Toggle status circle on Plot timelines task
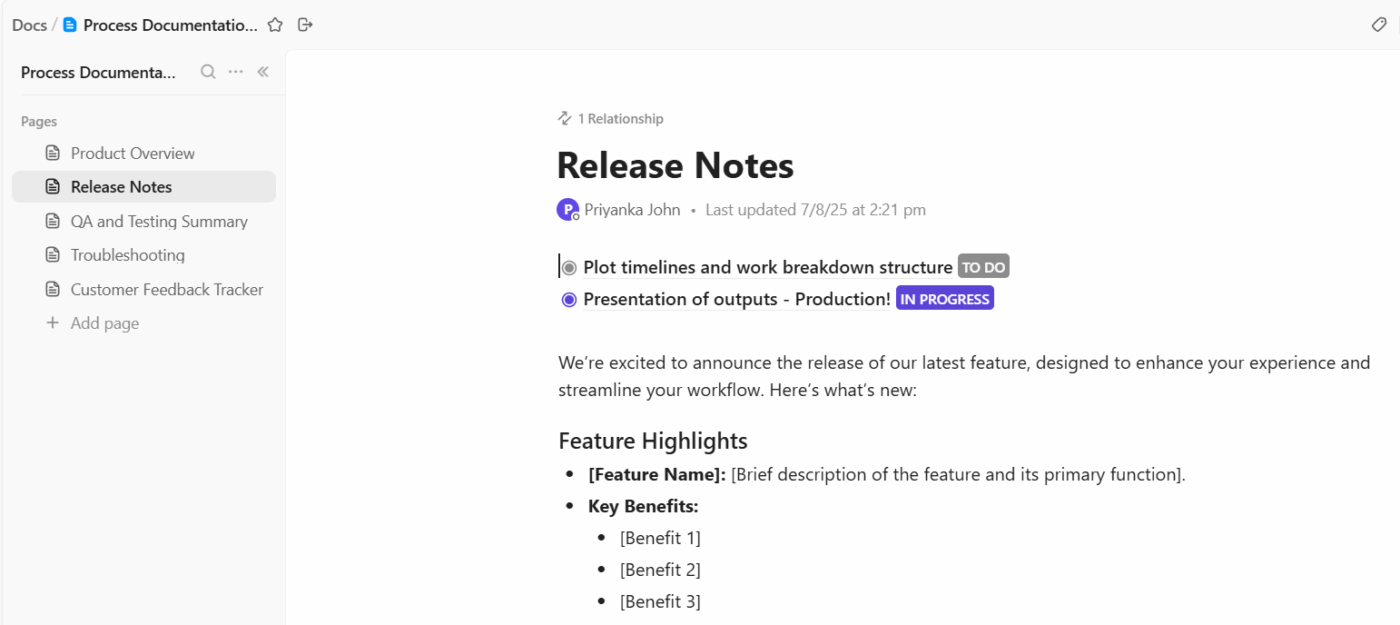1400x625 pixels. pos(570,267)
